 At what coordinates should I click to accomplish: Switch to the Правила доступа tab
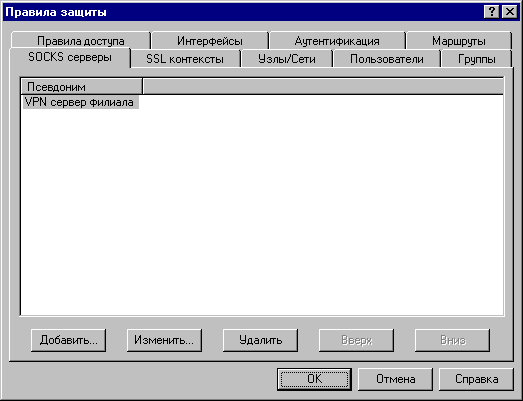[81, 41]
